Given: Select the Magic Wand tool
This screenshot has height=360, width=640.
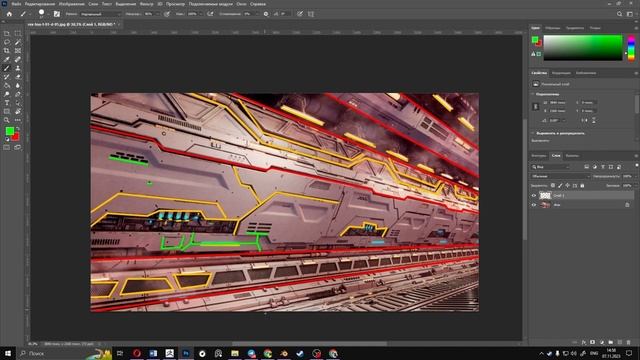Looking at the screenshot, I should point(18,42).
